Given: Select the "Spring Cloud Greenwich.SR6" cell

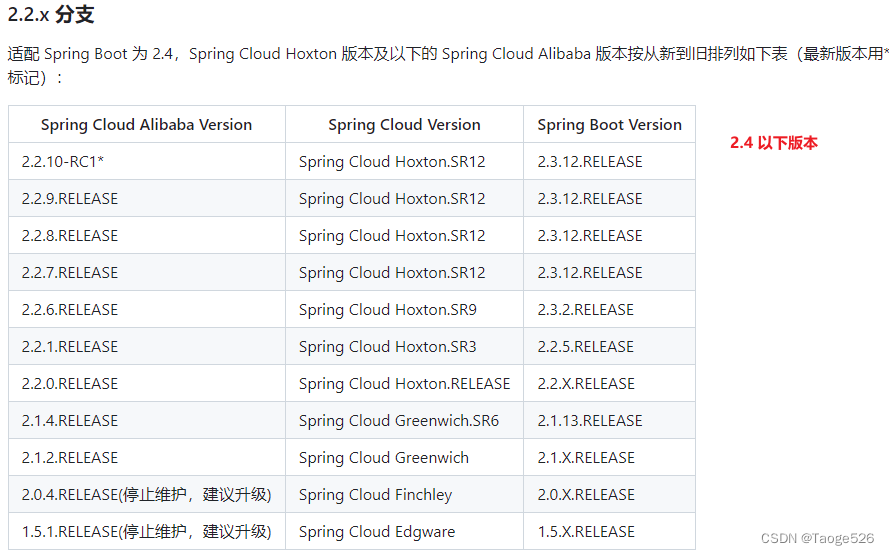Looking at the screenshot, I should tap(404, 421).
